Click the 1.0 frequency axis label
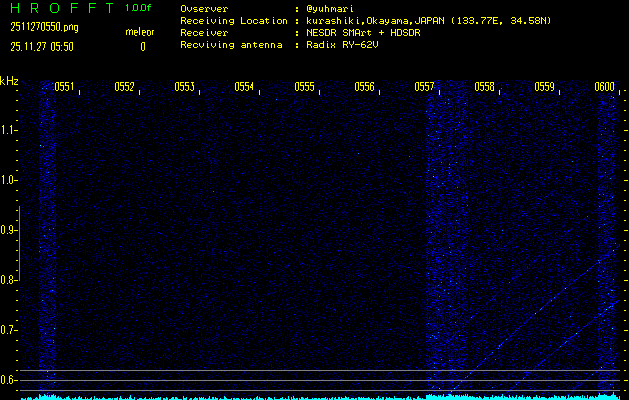 click(x=8, y=181)
